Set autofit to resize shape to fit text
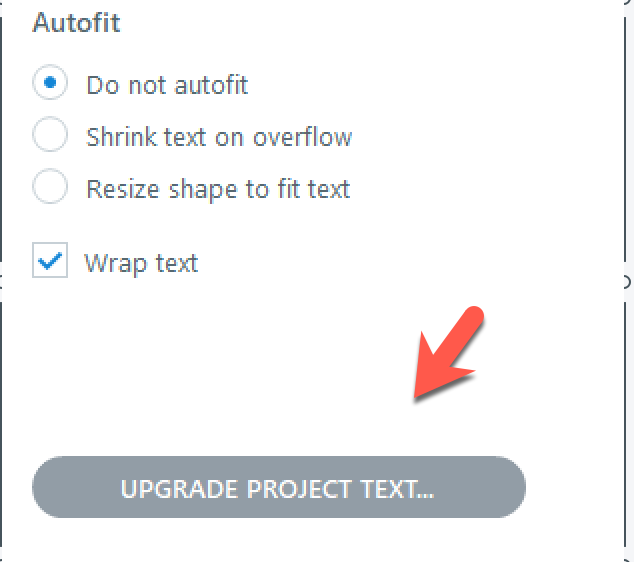 pyautogui.click(x=50, y=188)
